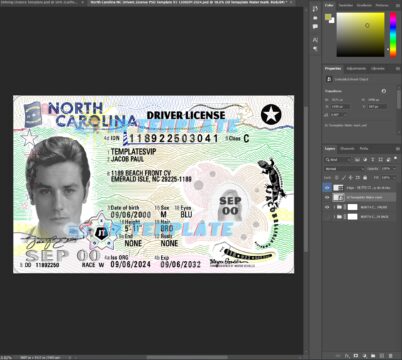Expand the third layer group arrow
Image resolution: width=402 pixels, height=360 pixels.
(334, 207)
